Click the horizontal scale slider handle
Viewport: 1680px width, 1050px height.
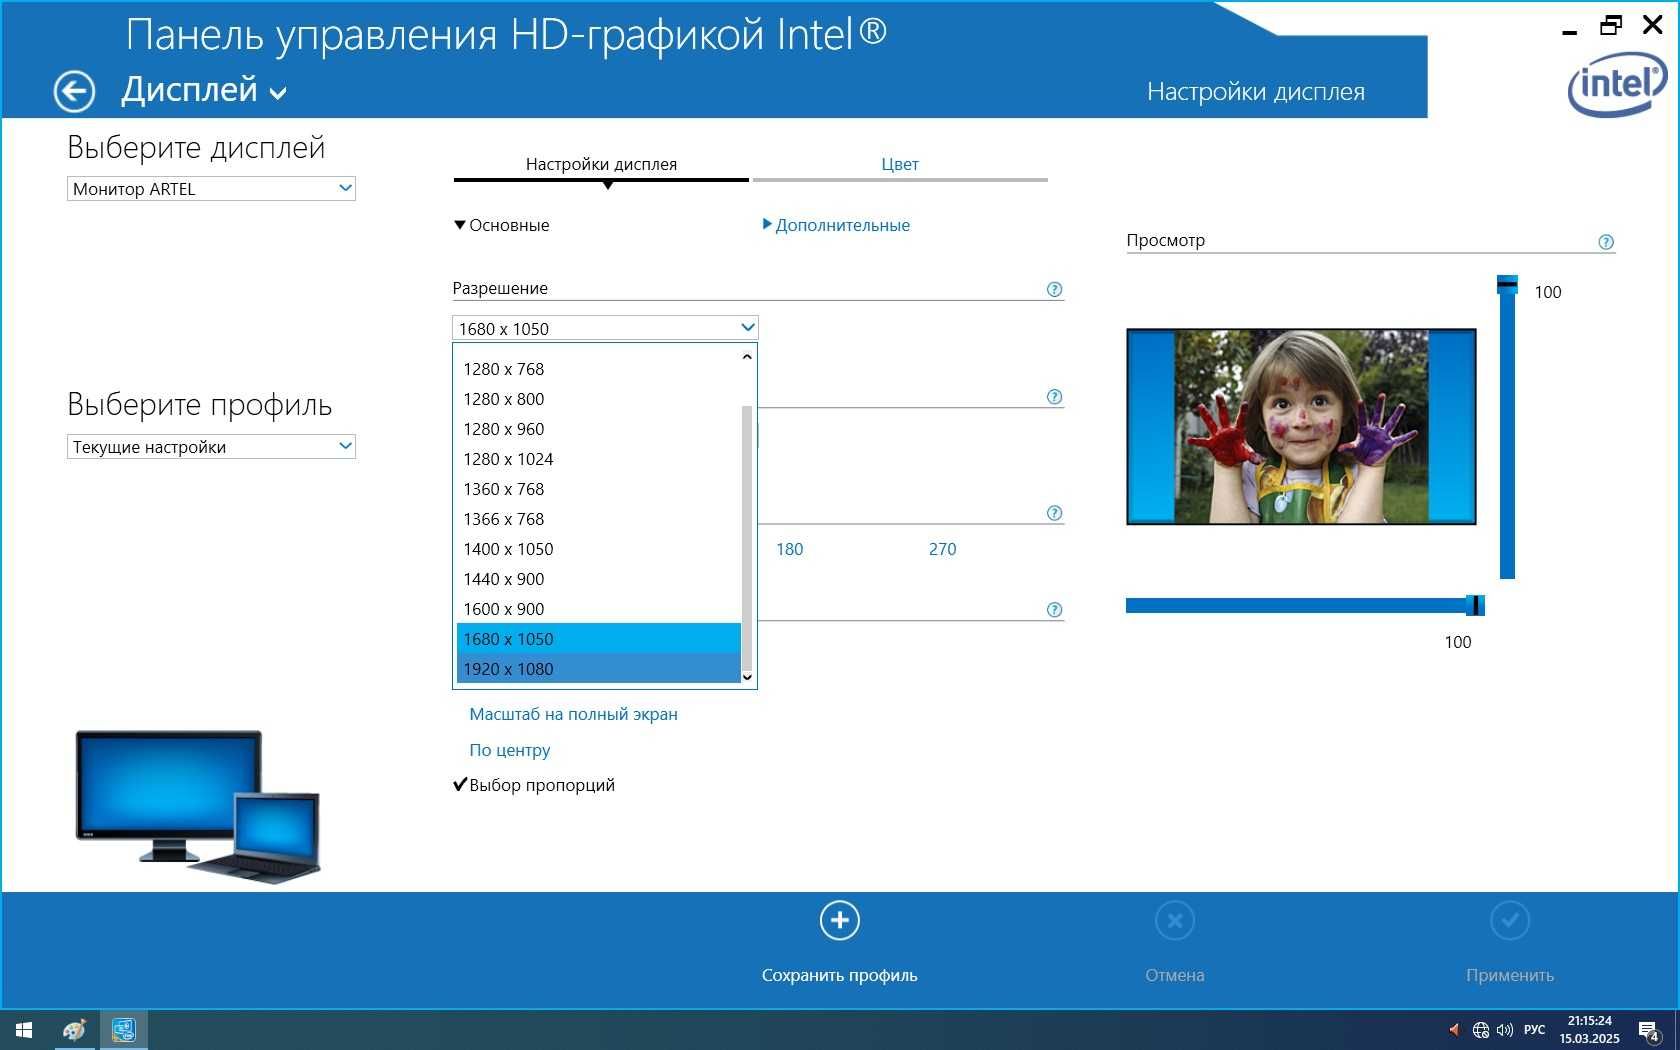point(1474,605)
